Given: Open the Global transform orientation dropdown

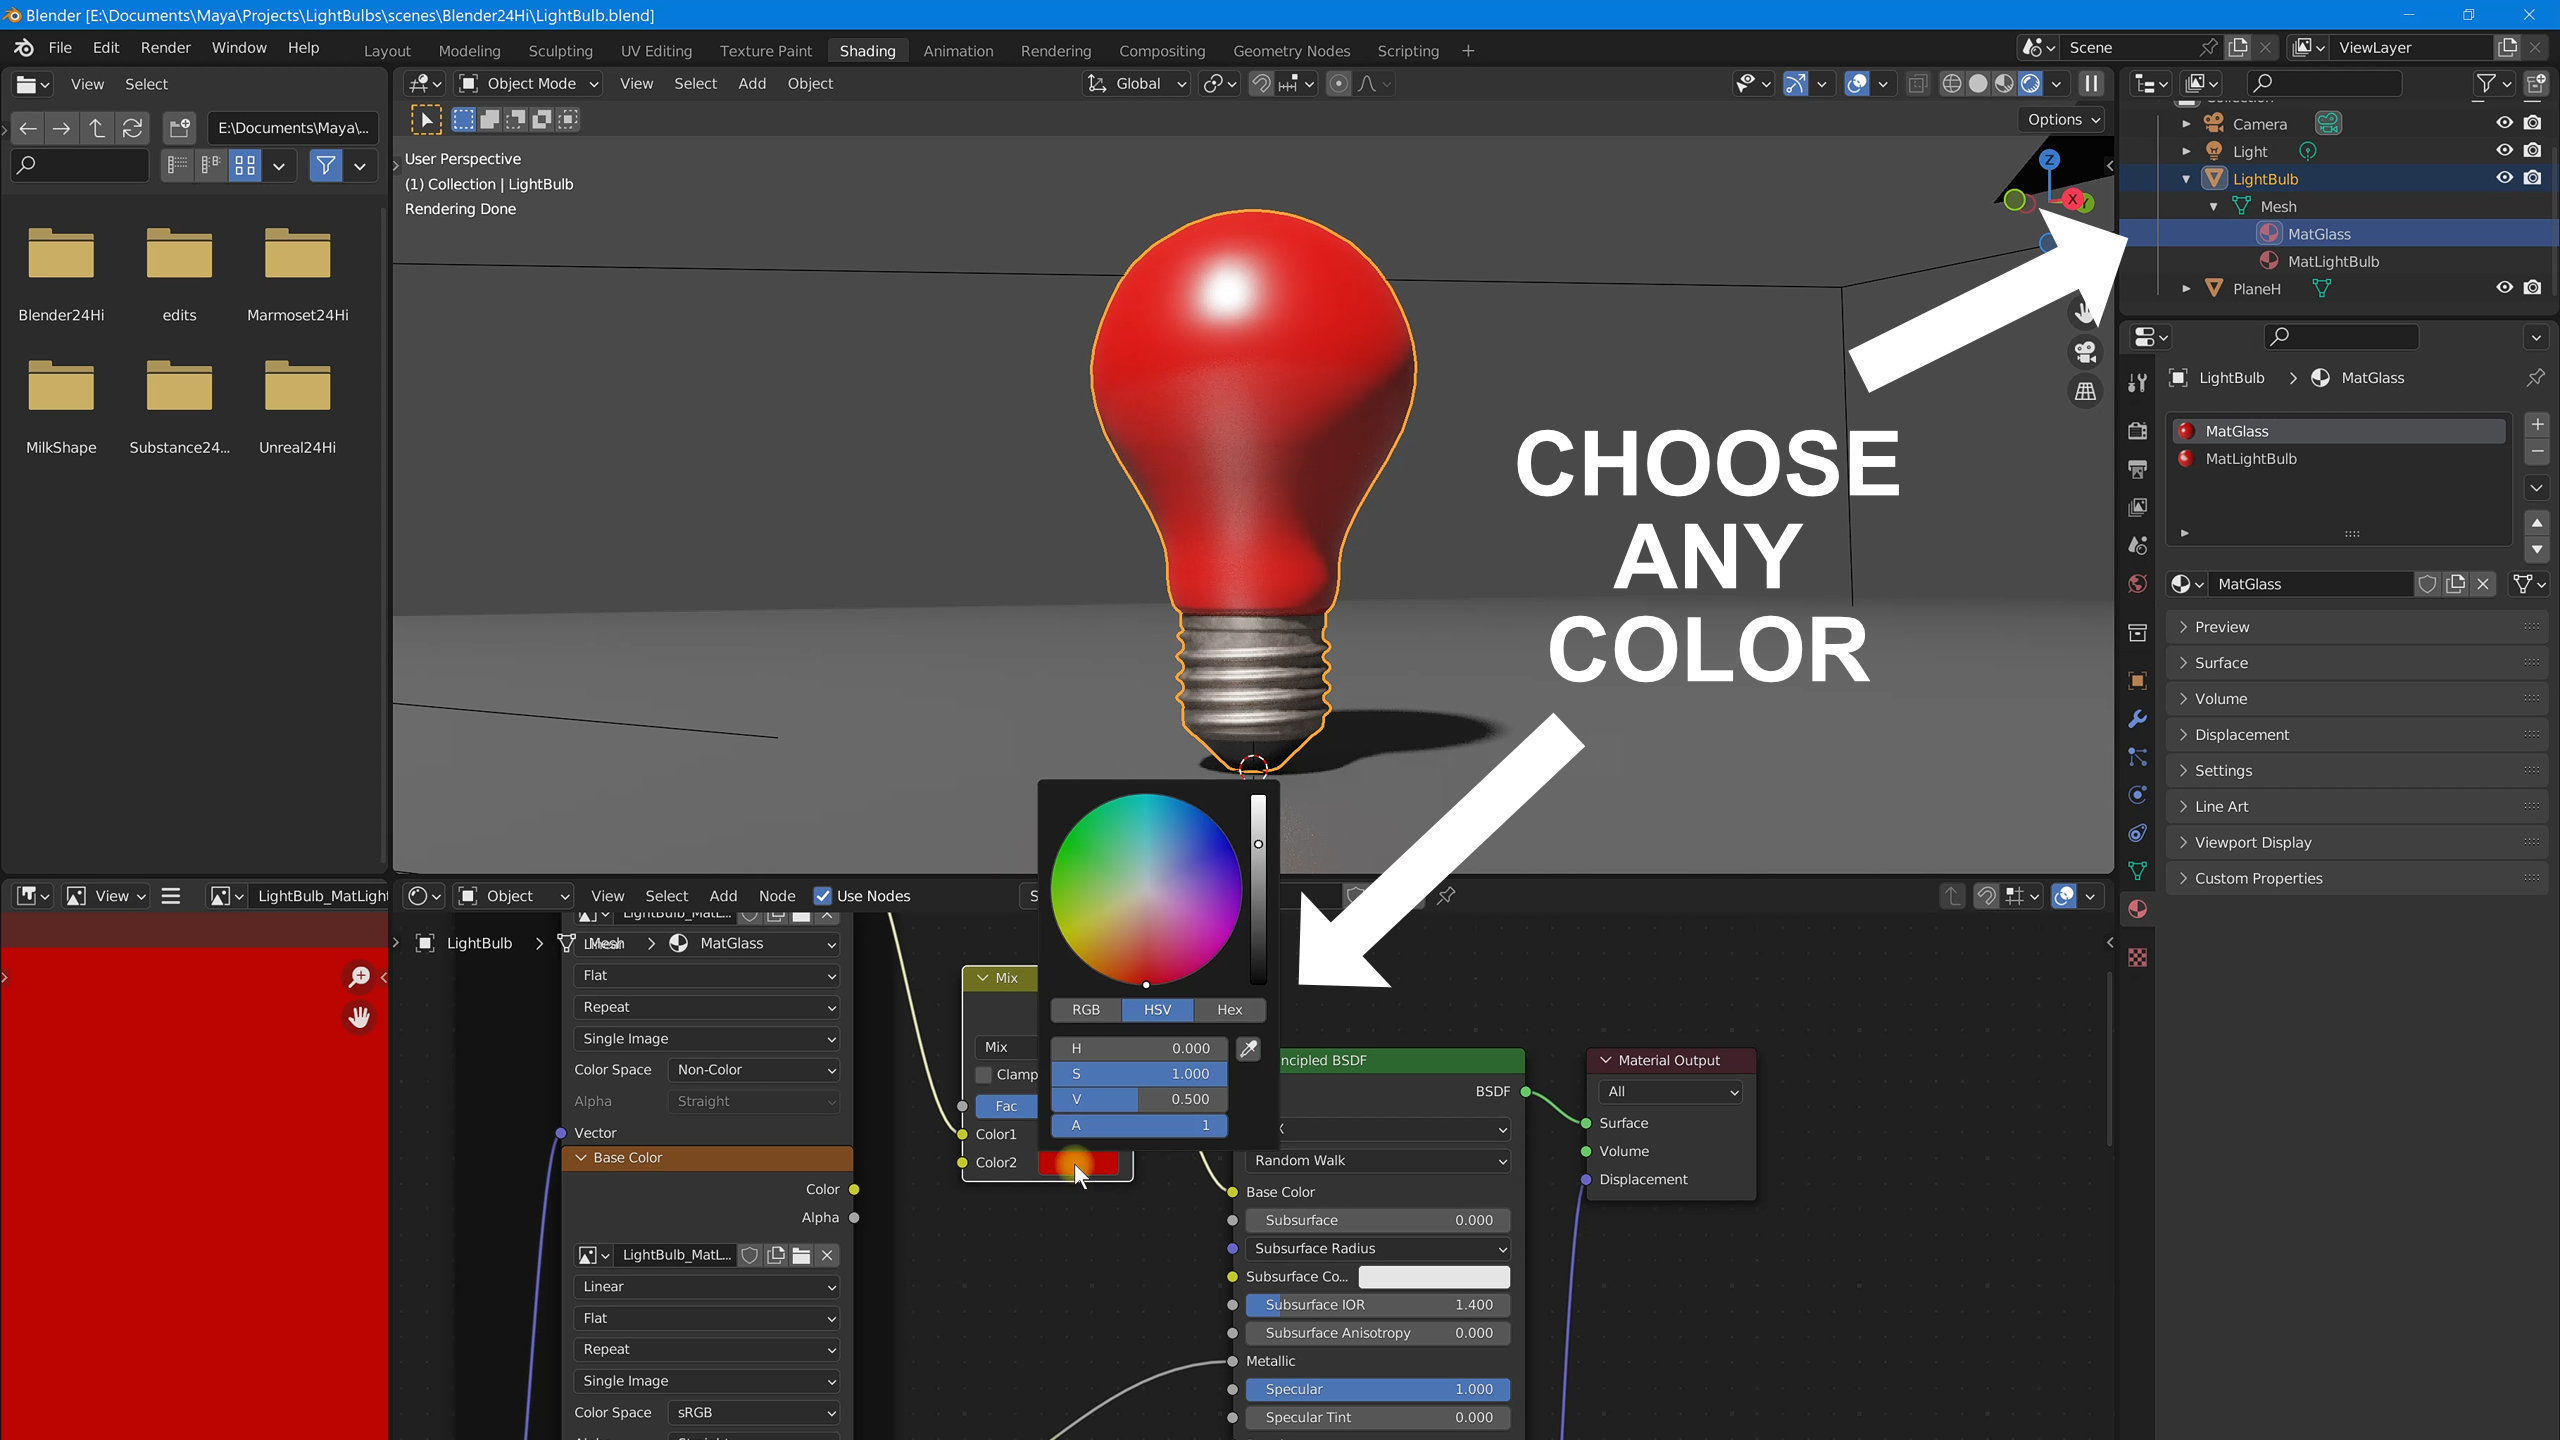Looking at the screenshot, I should (1138, 84).
